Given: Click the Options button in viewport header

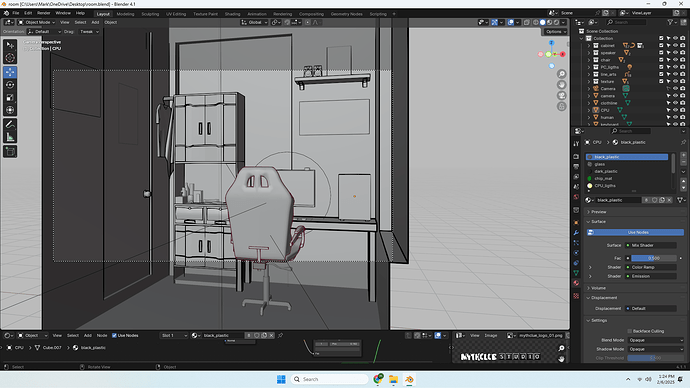Looking at the screenshot, I should coord(555,32).
